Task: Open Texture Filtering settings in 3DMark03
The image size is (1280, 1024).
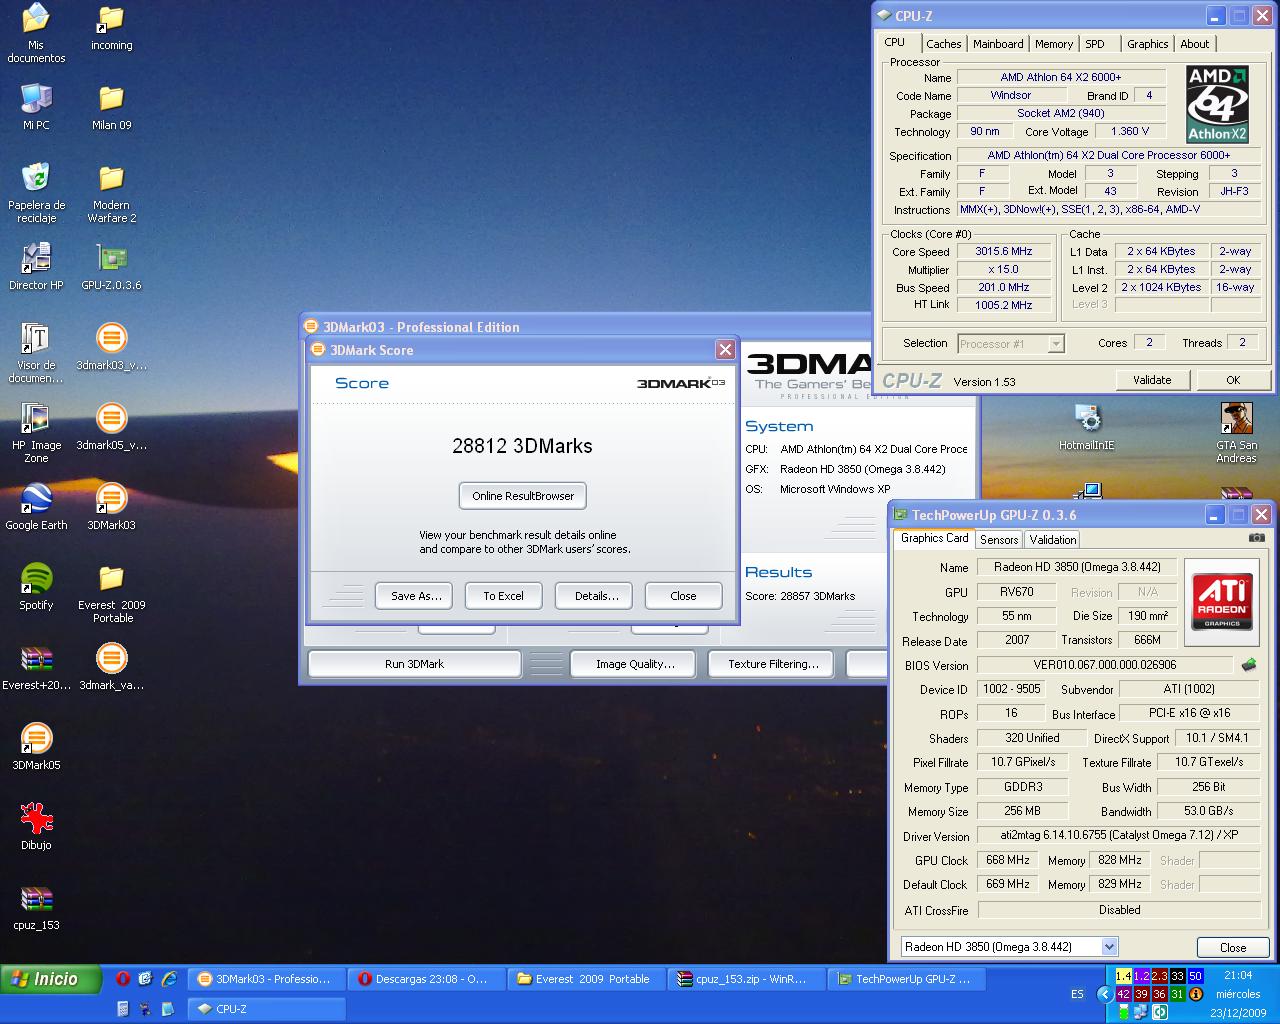Action: pos(773,664)
